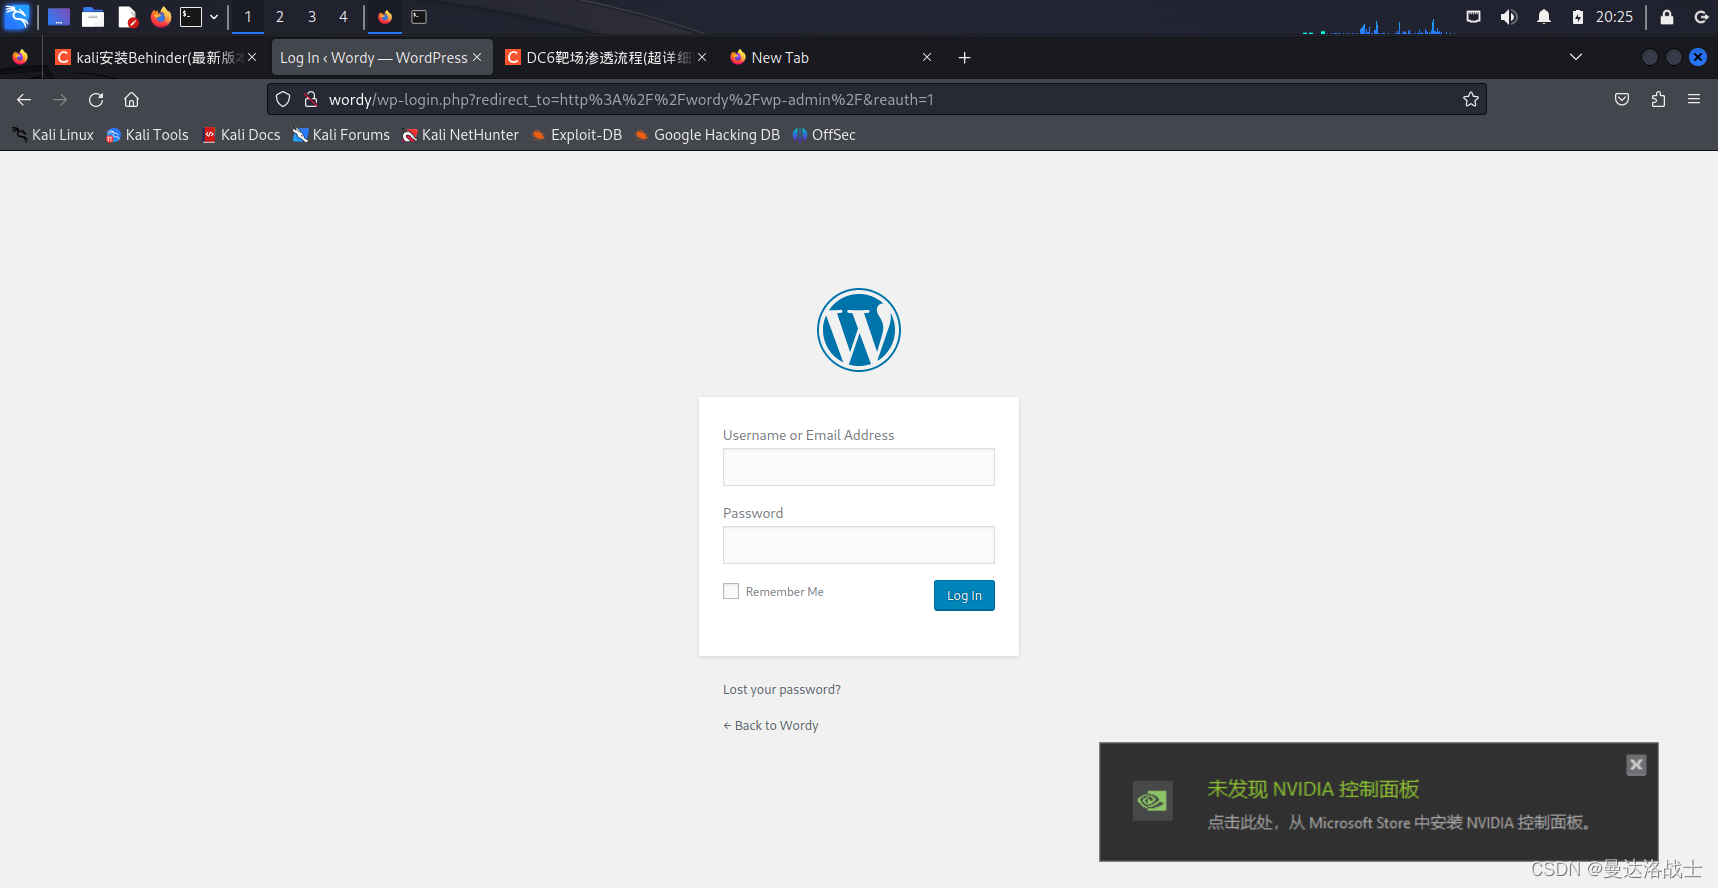1718x888 pixels.
Task: Focus the Password field
Action: coord(859,545)
